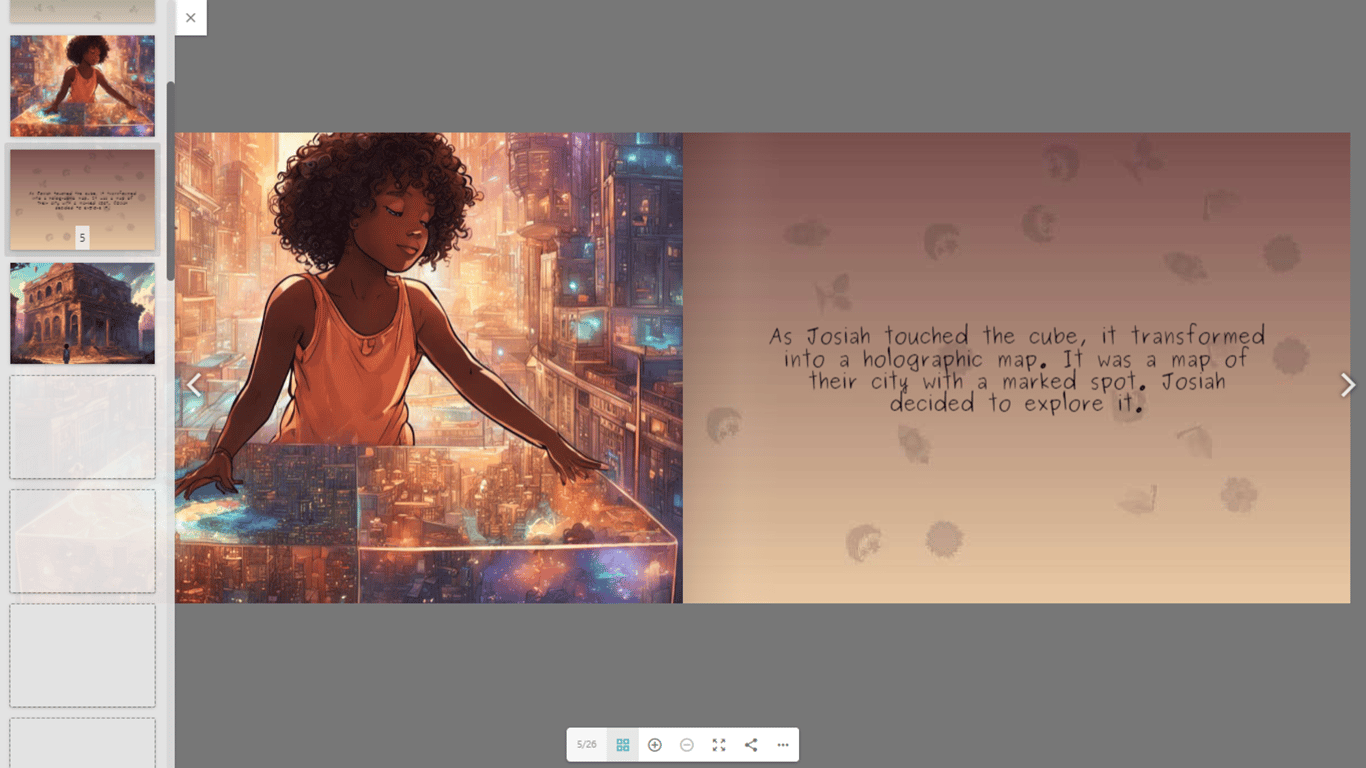
Task: Flip to the next page
Action: click(x=1347, y=384)
